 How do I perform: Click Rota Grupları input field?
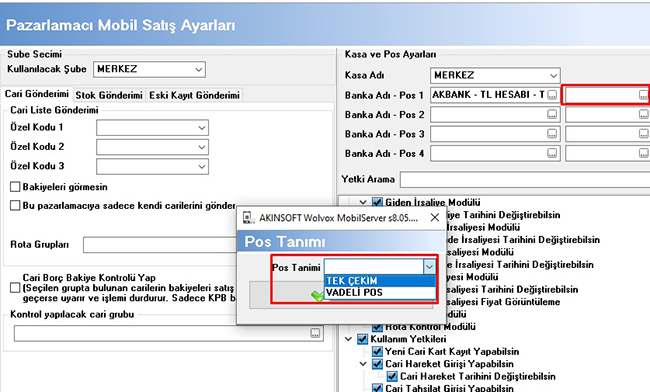(160, 244)
